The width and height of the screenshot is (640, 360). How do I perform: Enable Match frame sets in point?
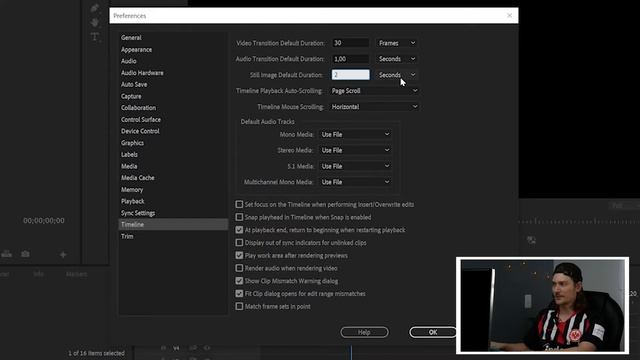tap(239, 306)
